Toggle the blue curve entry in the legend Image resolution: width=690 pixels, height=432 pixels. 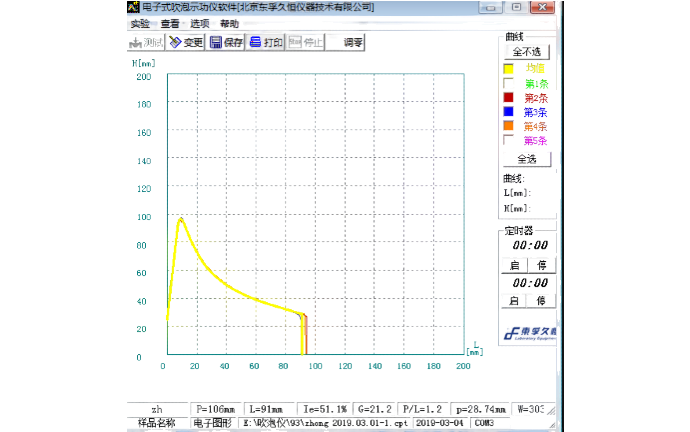(537, 113)
